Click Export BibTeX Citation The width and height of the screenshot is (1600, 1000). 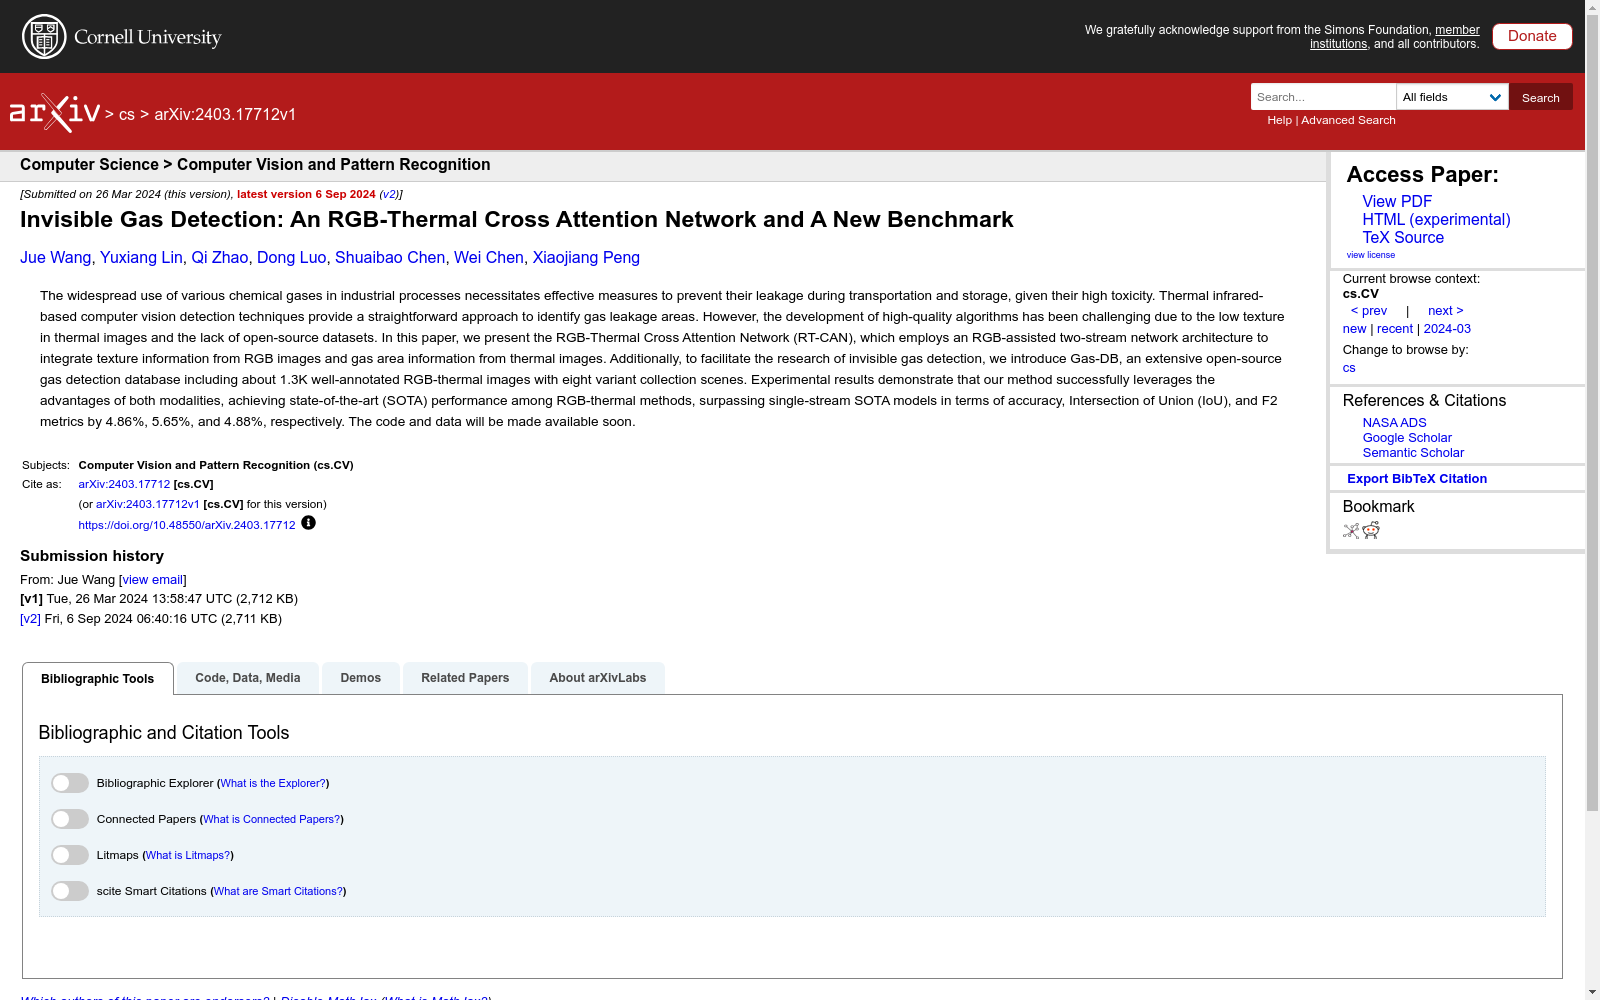click(x=1417, y=479)
